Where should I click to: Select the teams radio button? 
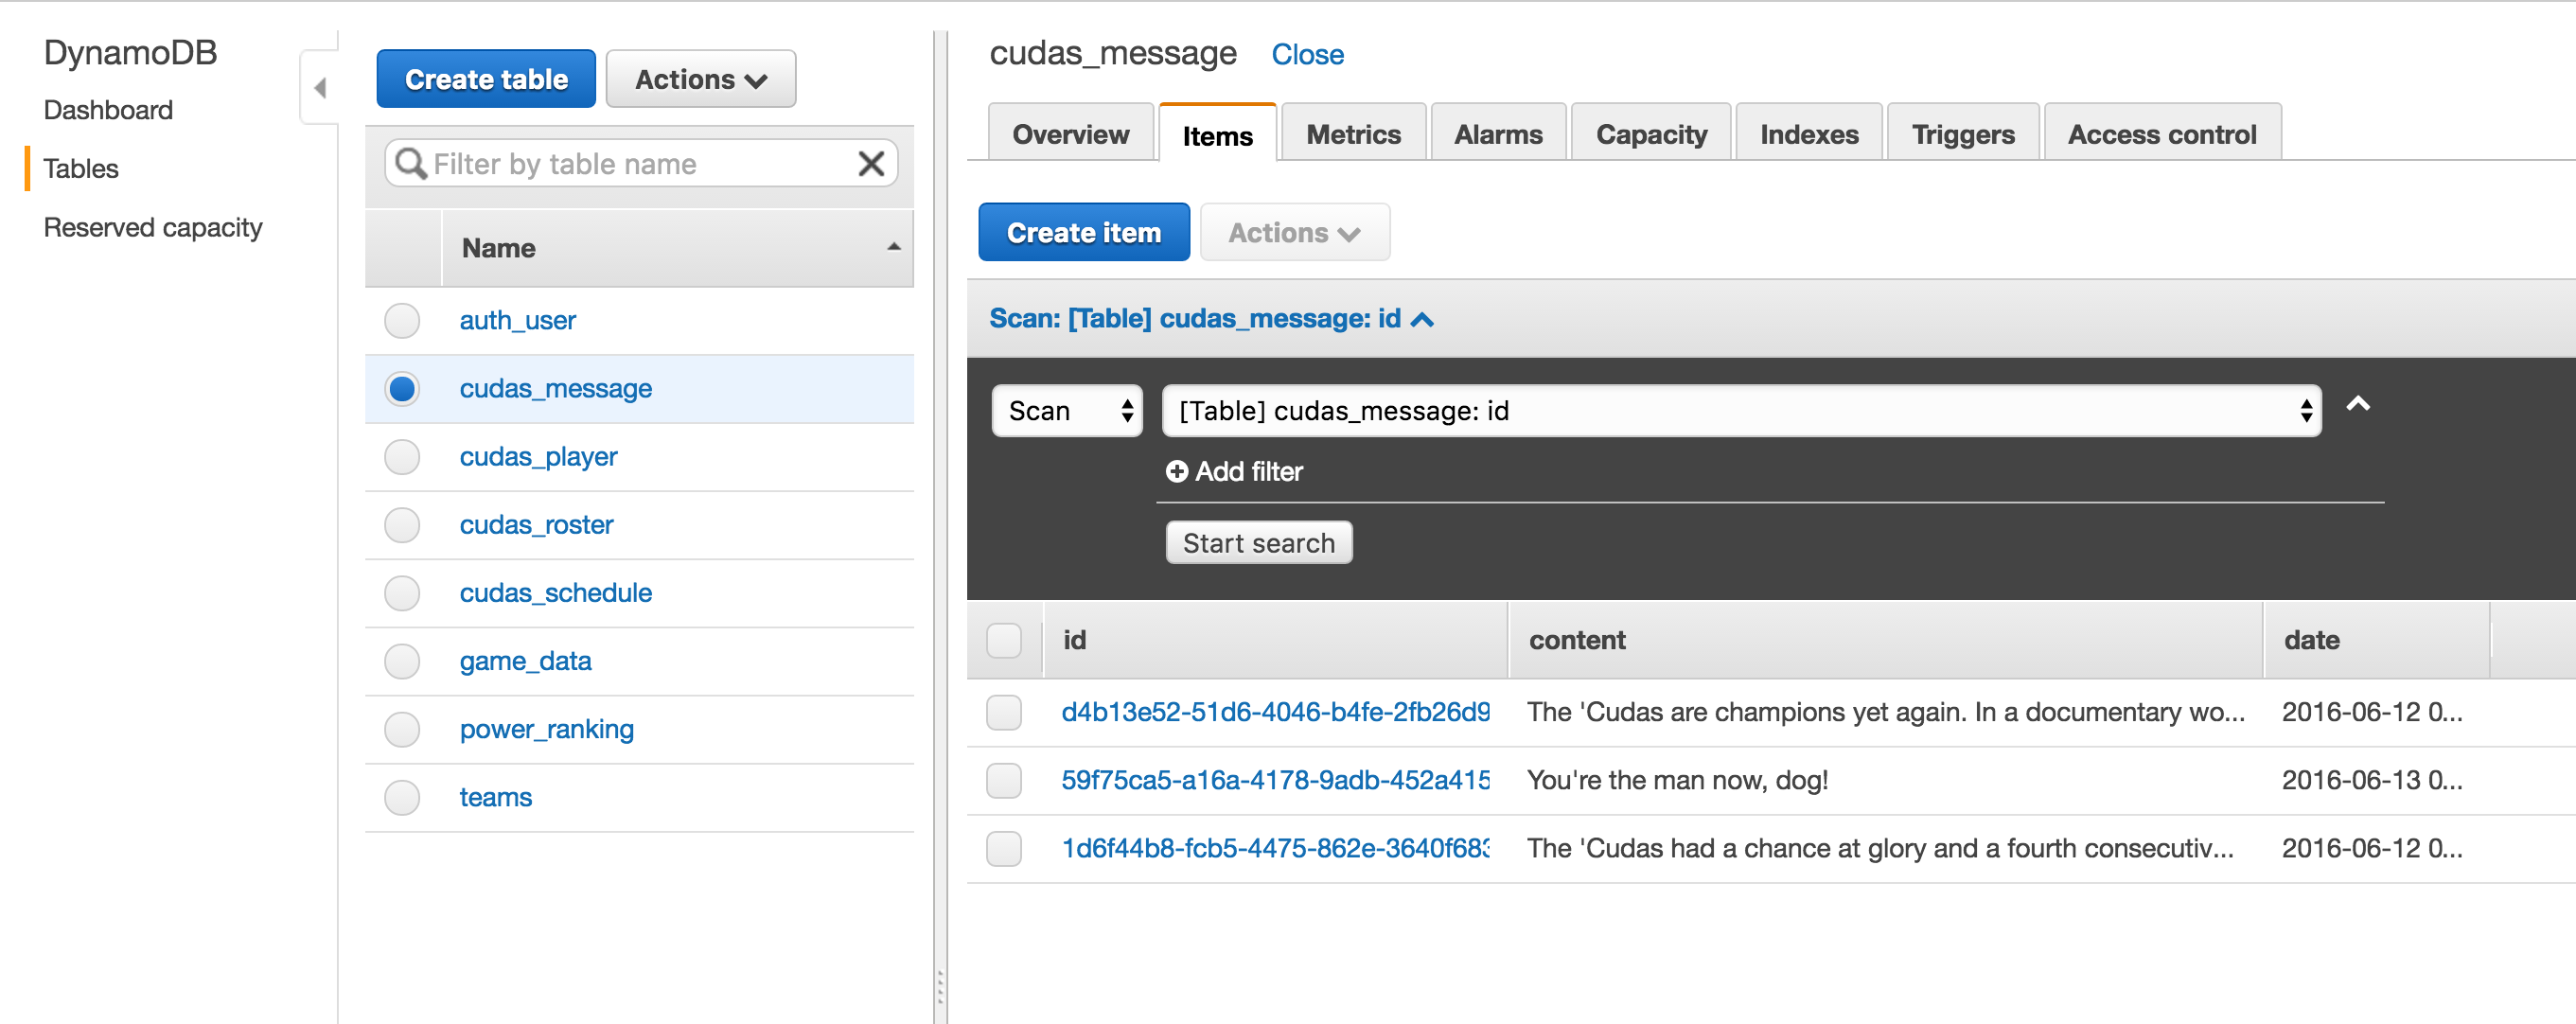click(402, 797)
